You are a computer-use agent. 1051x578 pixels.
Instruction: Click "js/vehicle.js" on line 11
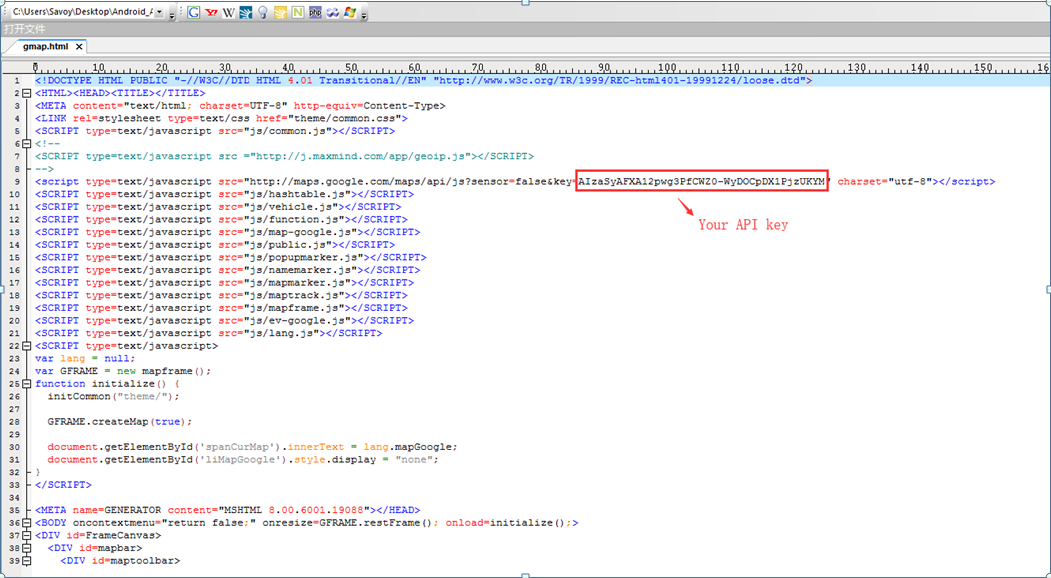[x=292, y=207]
